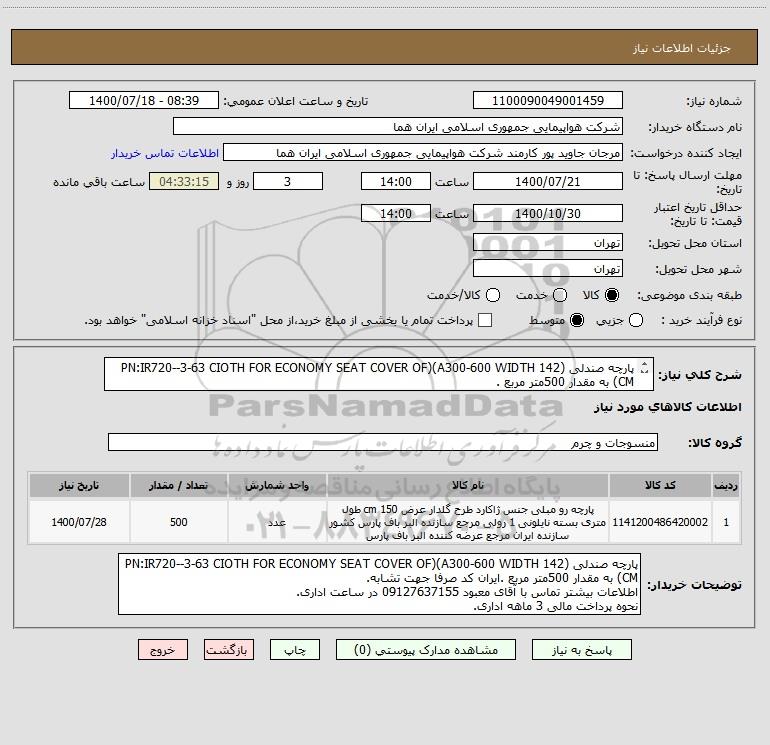Click the goods group field 'منسوجات و چرم'
The width and height of the screenshot is (770, 745).
point(383,442)
